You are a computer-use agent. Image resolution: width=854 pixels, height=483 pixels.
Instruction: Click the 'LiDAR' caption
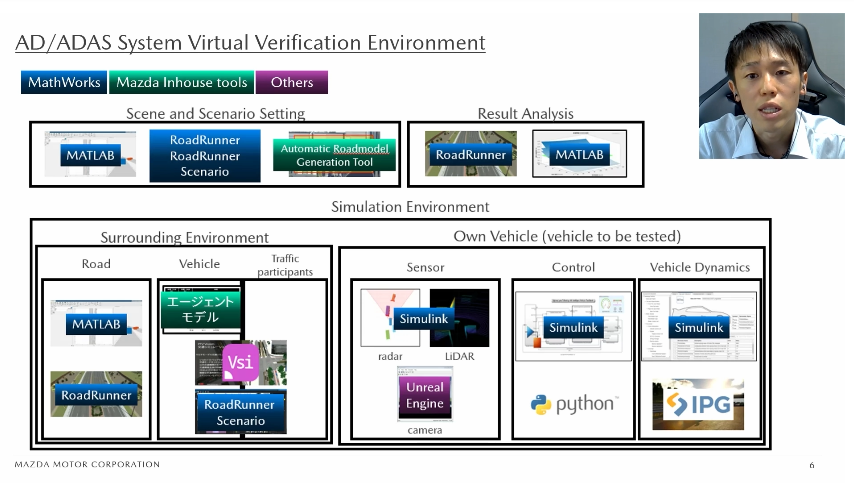pyautogui.click(x=459, y=356)
